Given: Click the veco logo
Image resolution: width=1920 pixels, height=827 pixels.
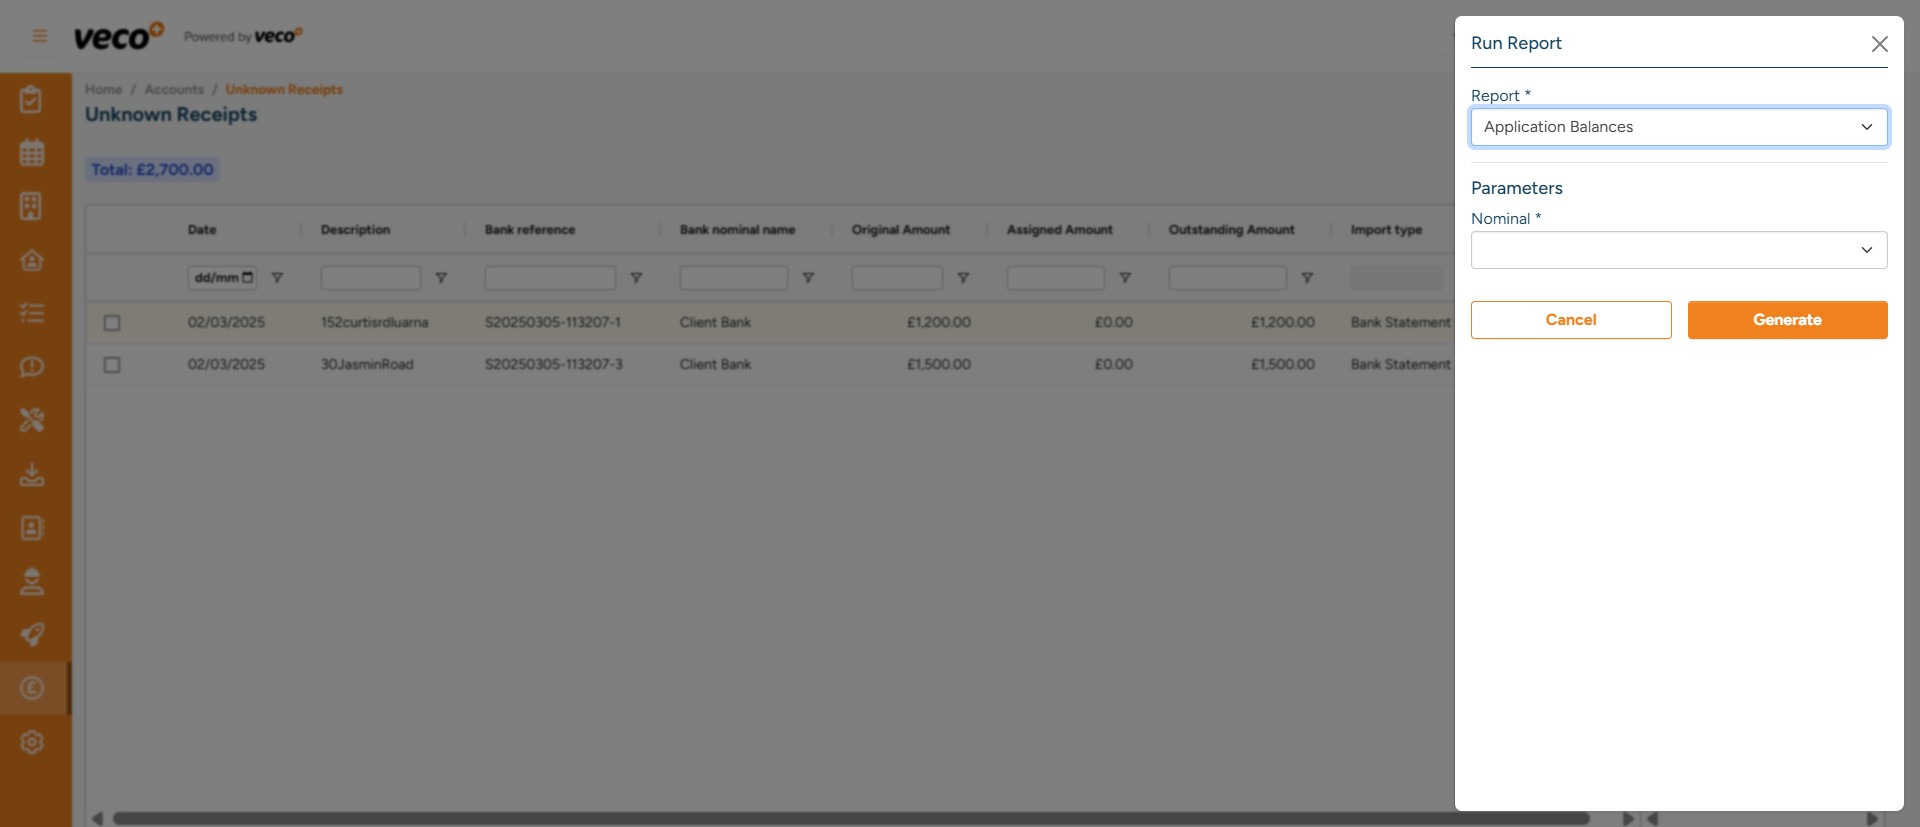Looking at the screenshot, I should [118, 36].
